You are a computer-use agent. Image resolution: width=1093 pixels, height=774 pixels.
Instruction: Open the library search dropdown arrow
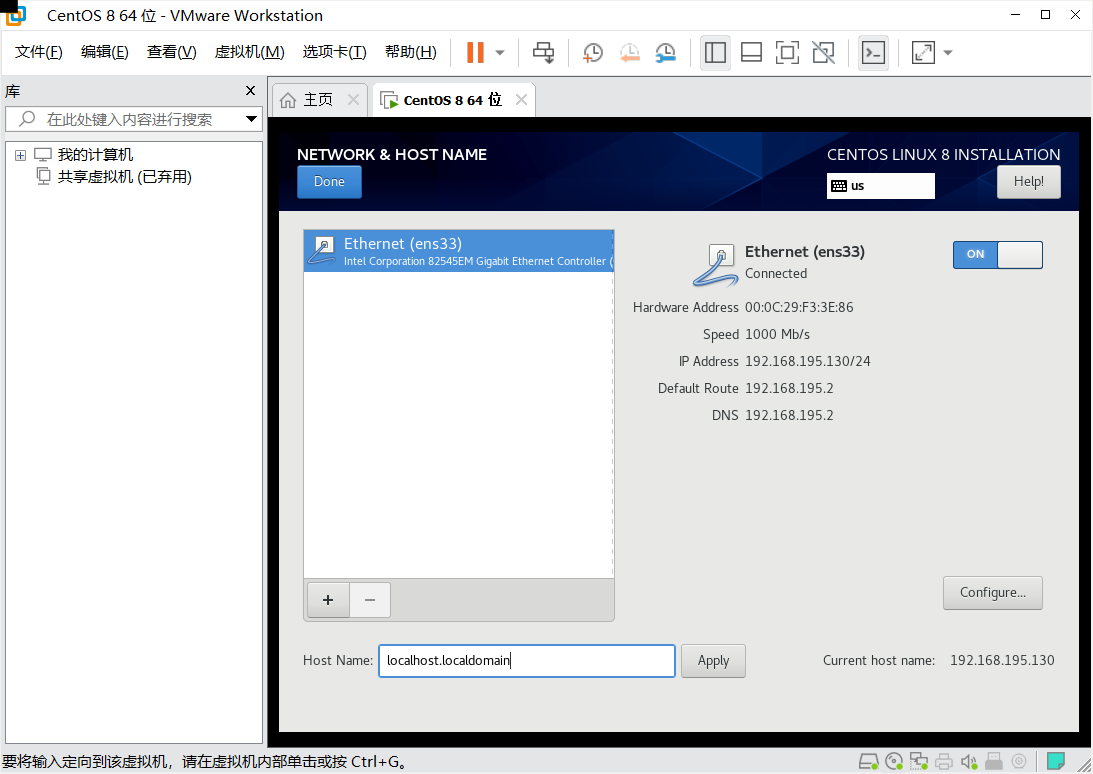252,119
